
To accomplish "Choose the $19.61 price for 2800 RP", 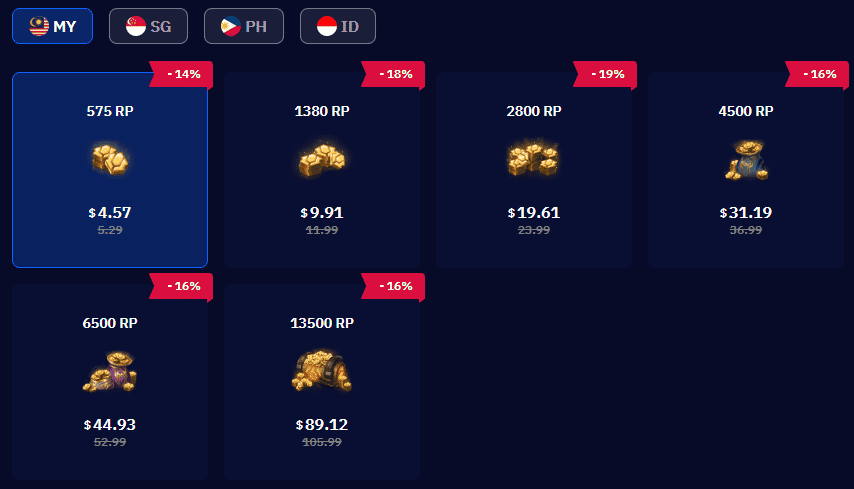I will click(x=534, y=212).
